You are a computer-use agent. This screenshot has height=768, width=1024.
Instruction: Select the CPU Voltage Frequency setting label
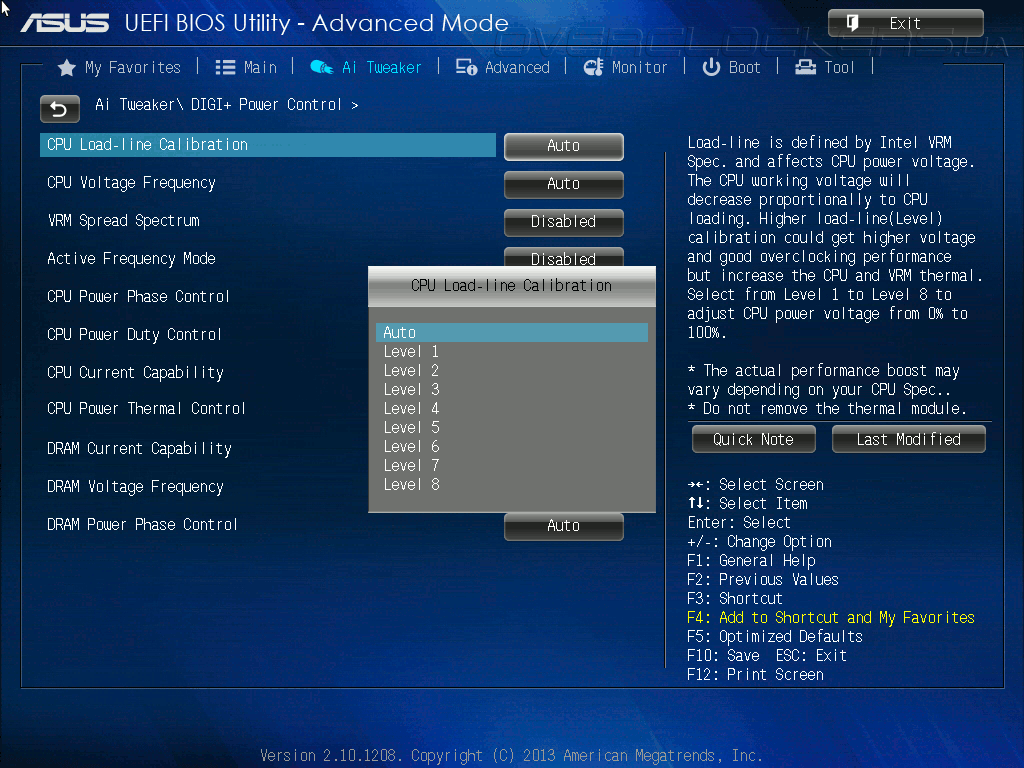(131, 183)
